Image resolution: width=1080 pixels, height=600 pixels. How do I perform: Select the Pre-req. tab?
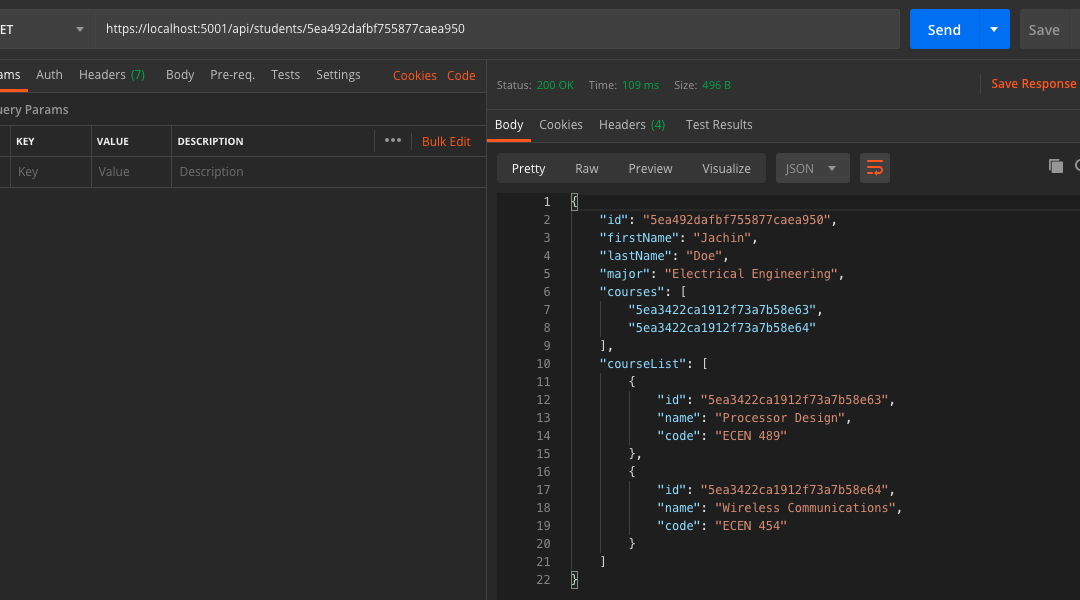point(232,75)
